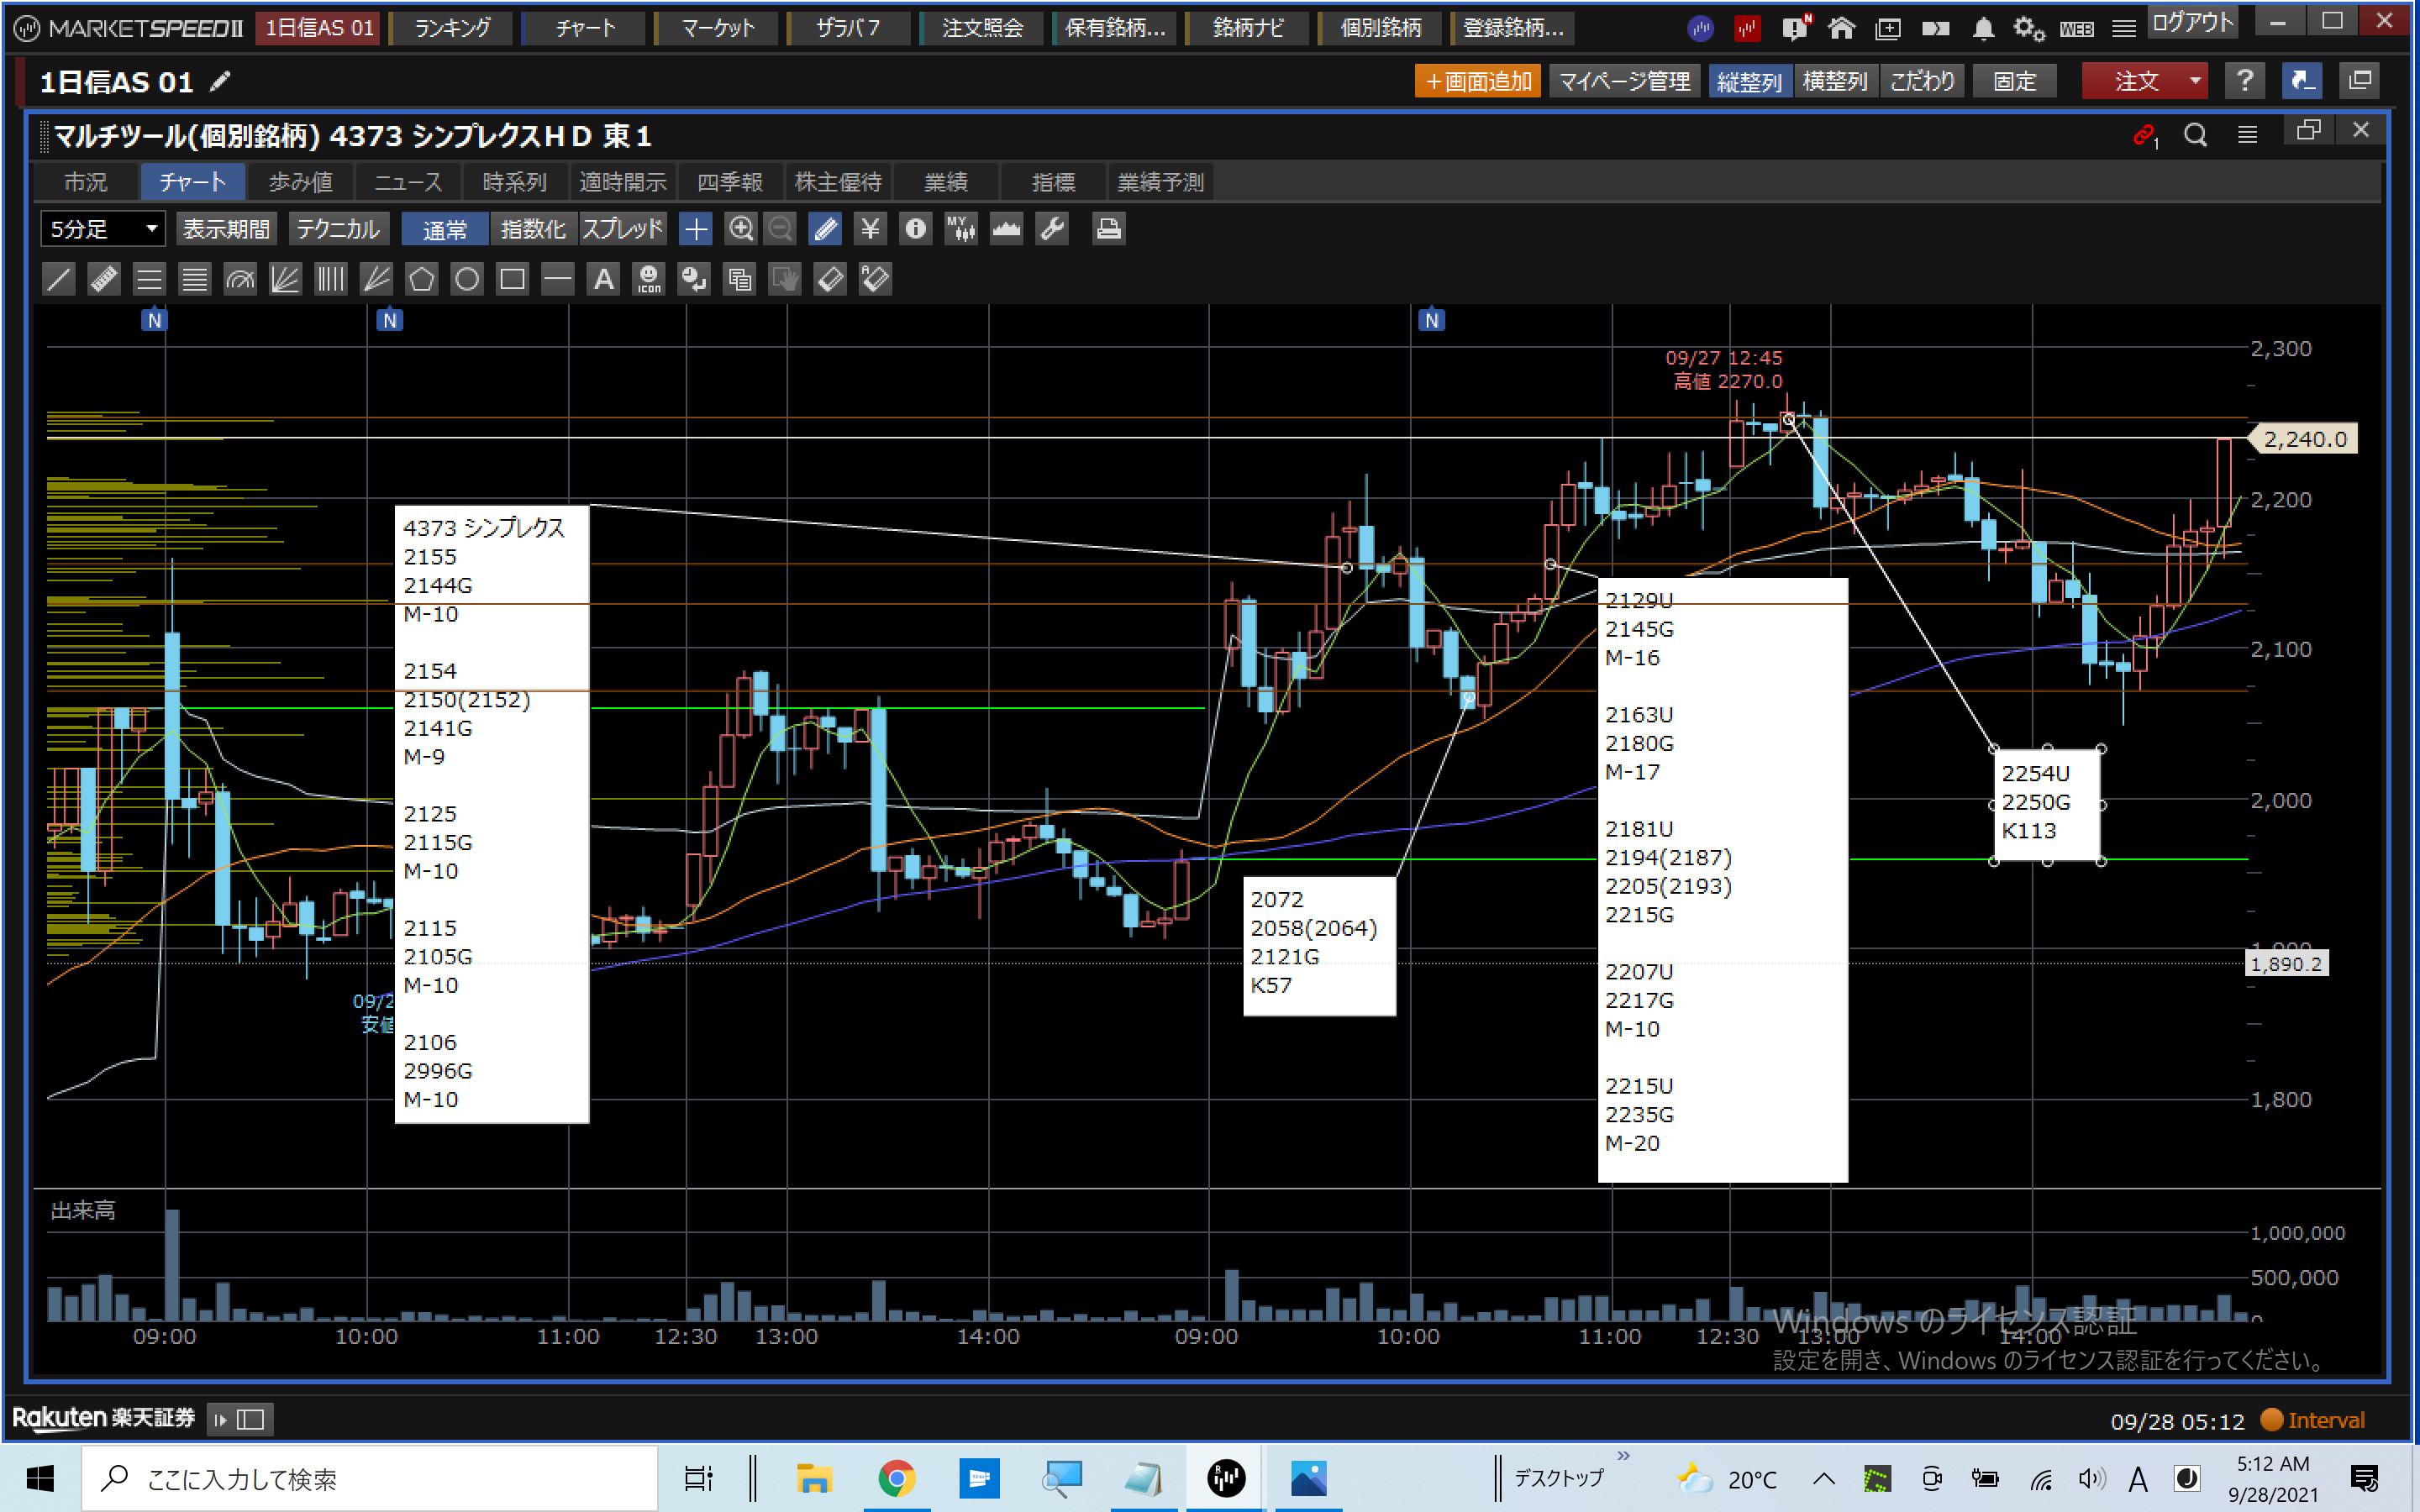Click the +画面追加 button
2420x1512 pixels.
tap(1477, 81)
